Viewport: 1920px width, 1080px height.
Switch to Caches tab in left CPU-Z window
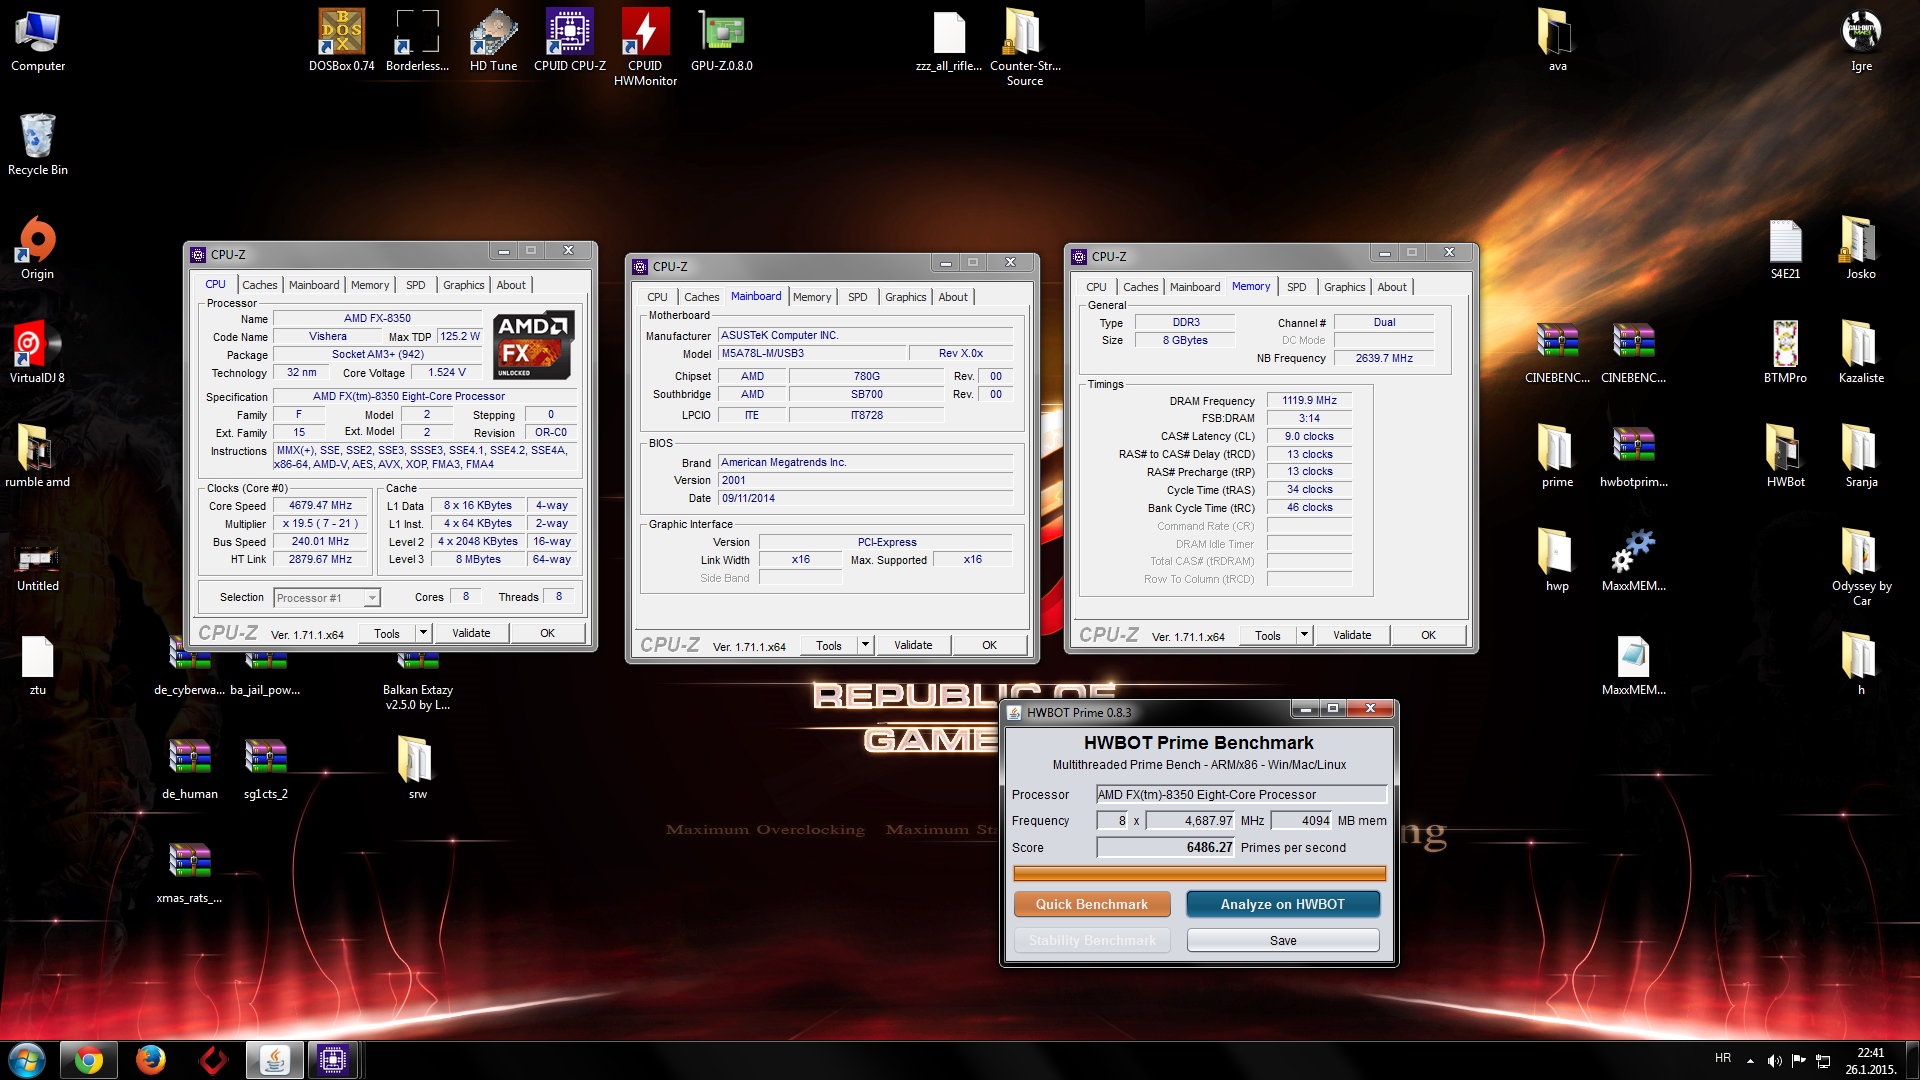(x=259, y=285)
